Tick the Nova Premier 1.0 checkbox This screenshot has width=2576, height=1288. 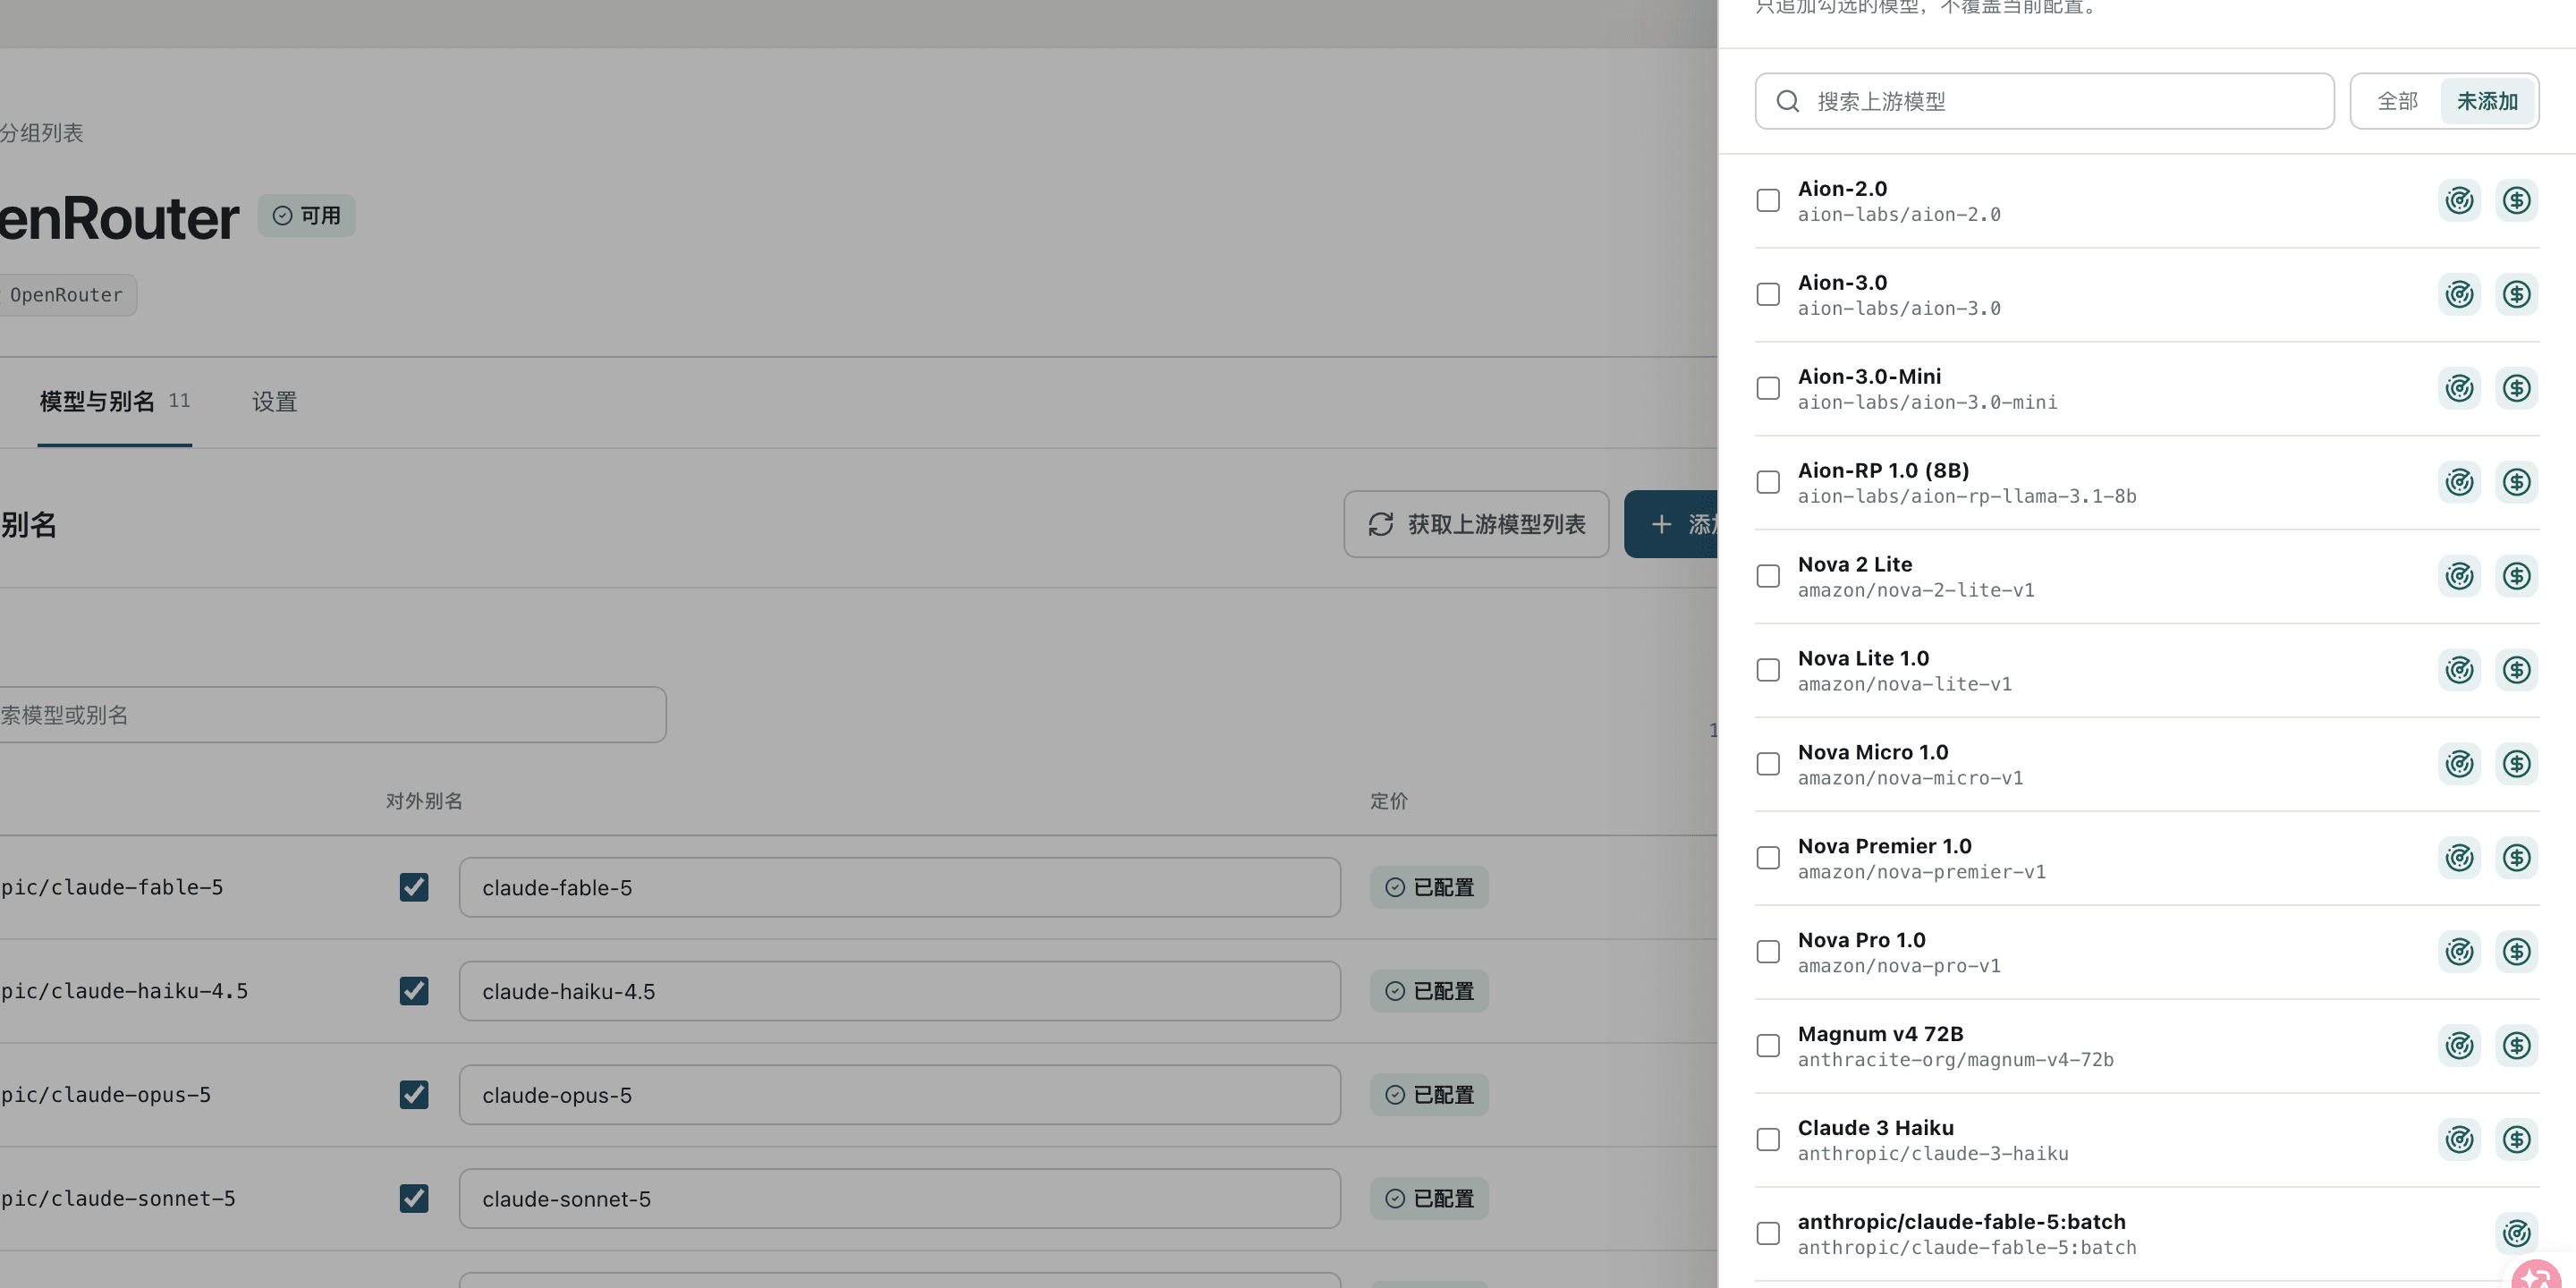coord(1768,858)
